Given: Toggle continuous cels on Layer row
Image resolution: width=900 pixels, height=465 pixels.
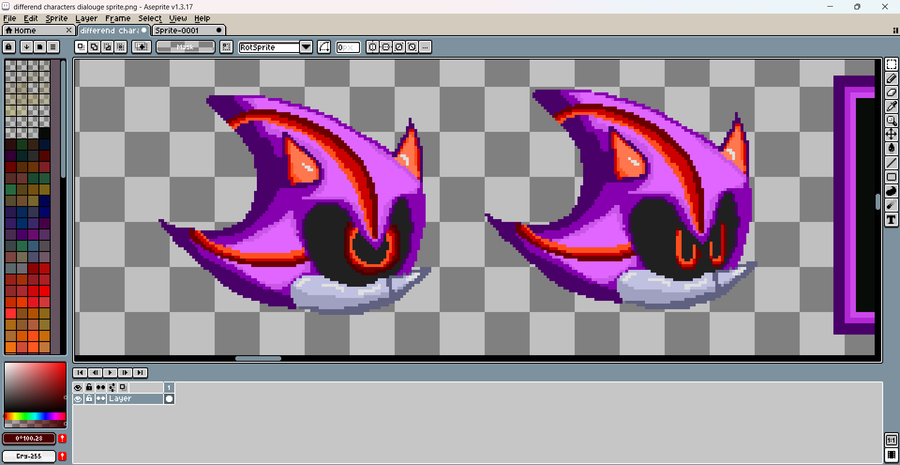Looking at the screenshot, I should (100, 398).
